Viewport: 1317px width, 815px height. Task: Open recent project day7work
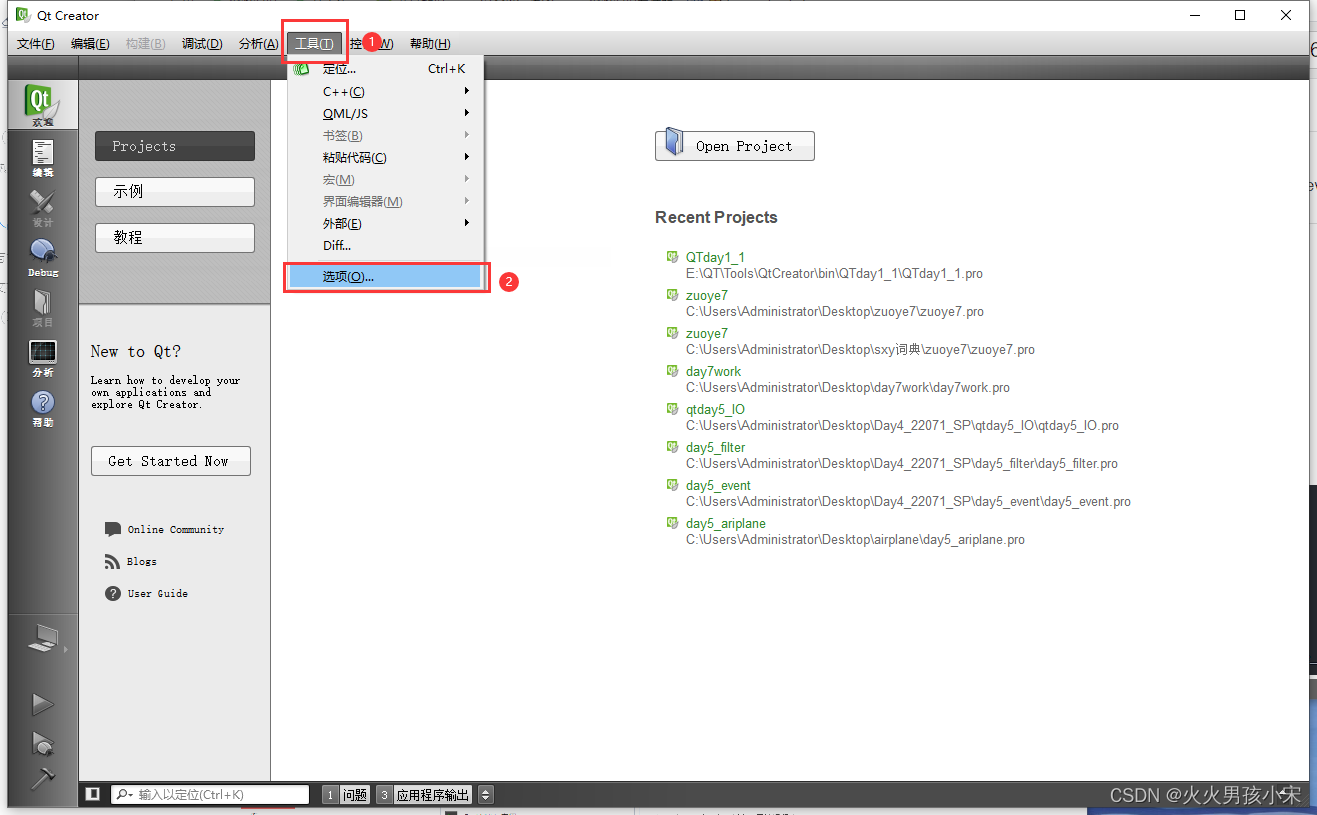713,371
